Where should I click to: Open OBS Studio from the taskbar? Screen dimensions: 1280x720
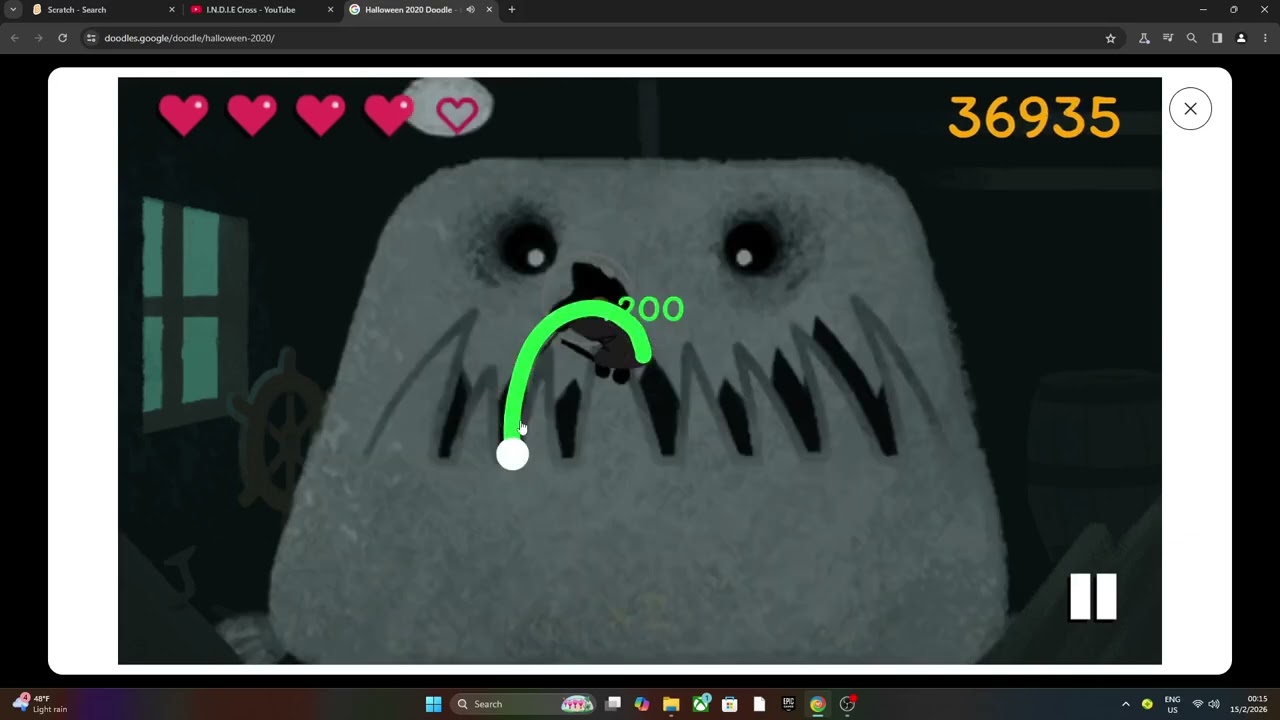click(x=847, y=704)
